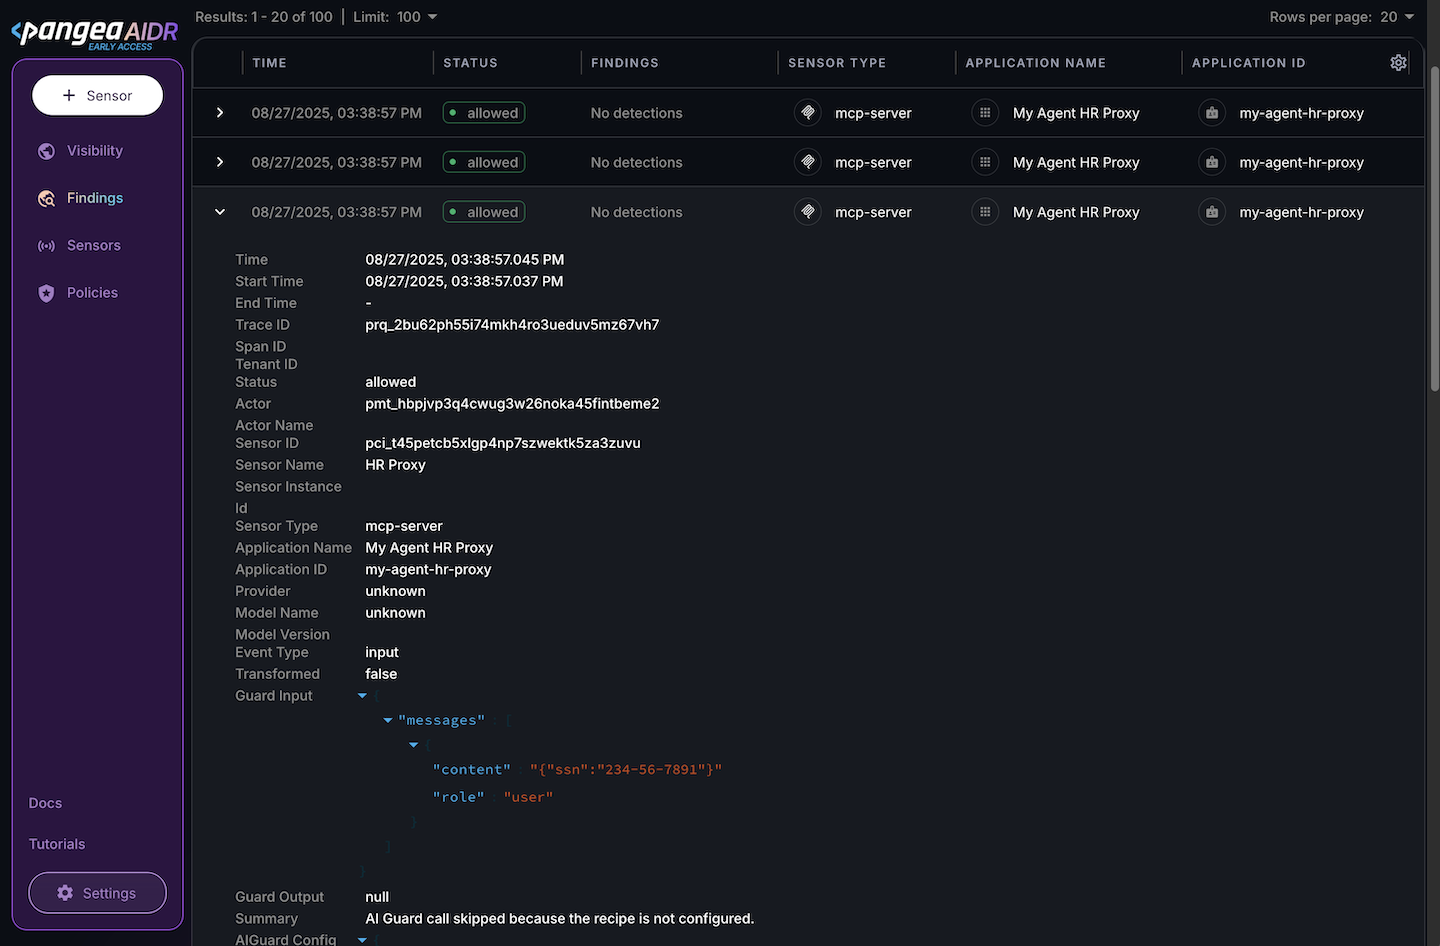Image resolution: width=1440 pixels, height=946 pixels.
Task: Click the page vertical scrollbar
Action: (1434, 230)
